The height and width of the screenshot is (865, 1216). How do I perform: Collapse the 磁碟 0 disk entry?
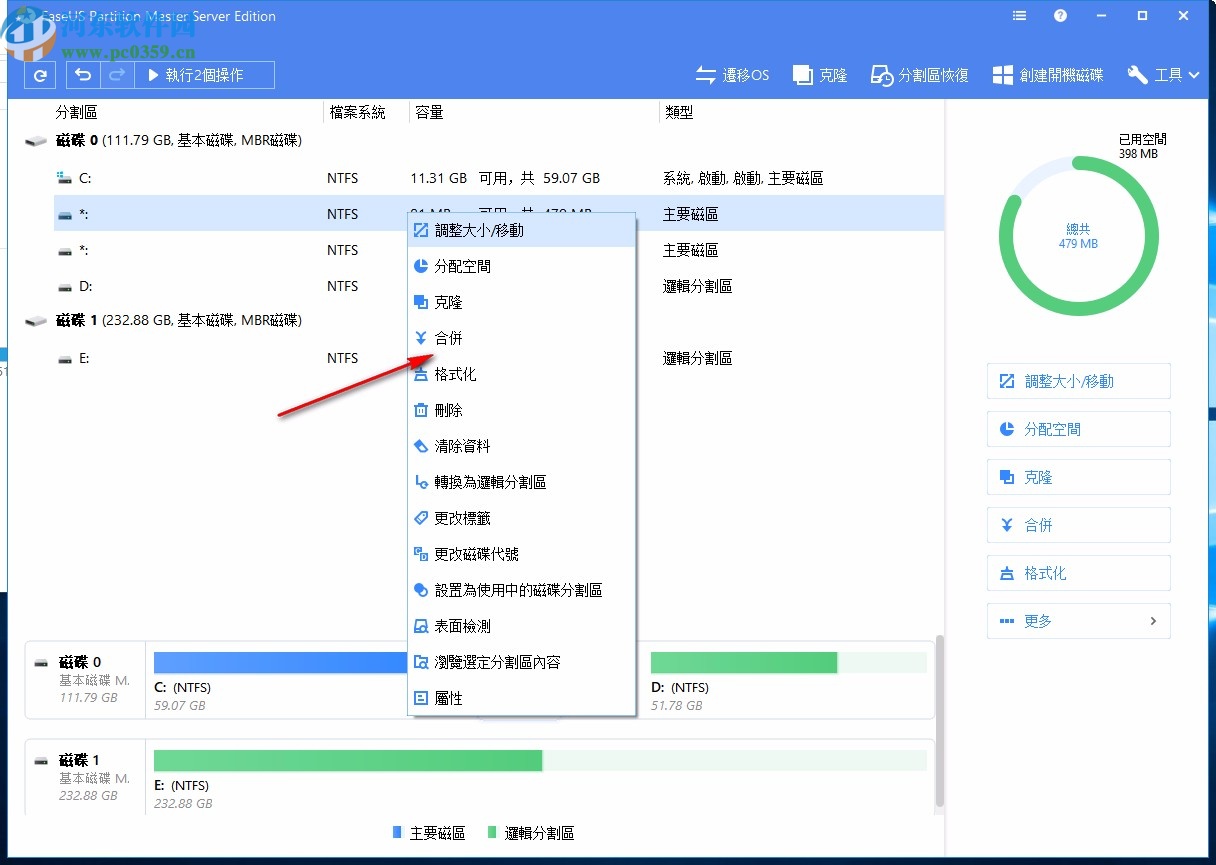(x=35, y=140)
